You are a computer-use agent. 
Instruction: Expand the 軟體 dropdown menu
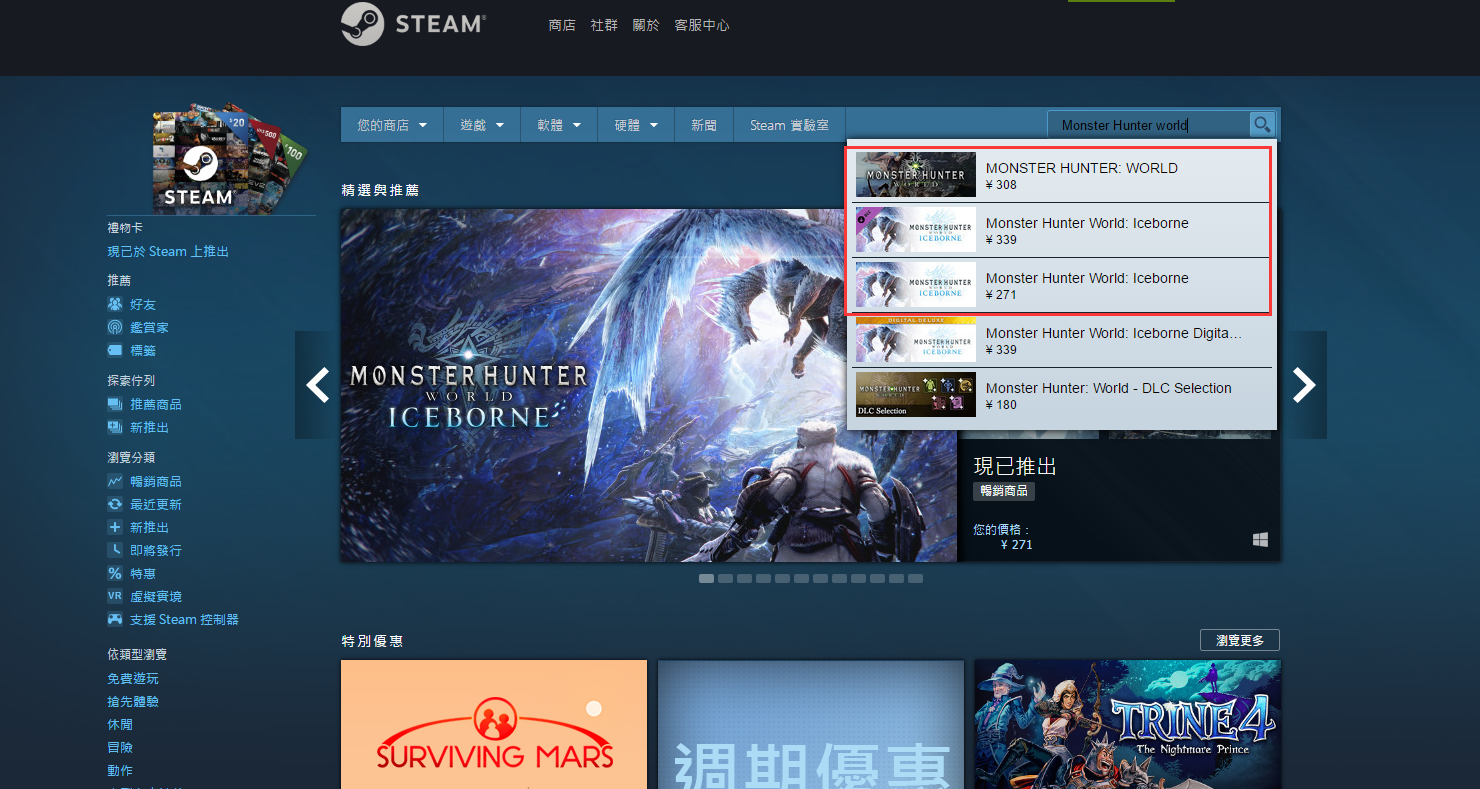pyautogui.click(x=559, y=125)
